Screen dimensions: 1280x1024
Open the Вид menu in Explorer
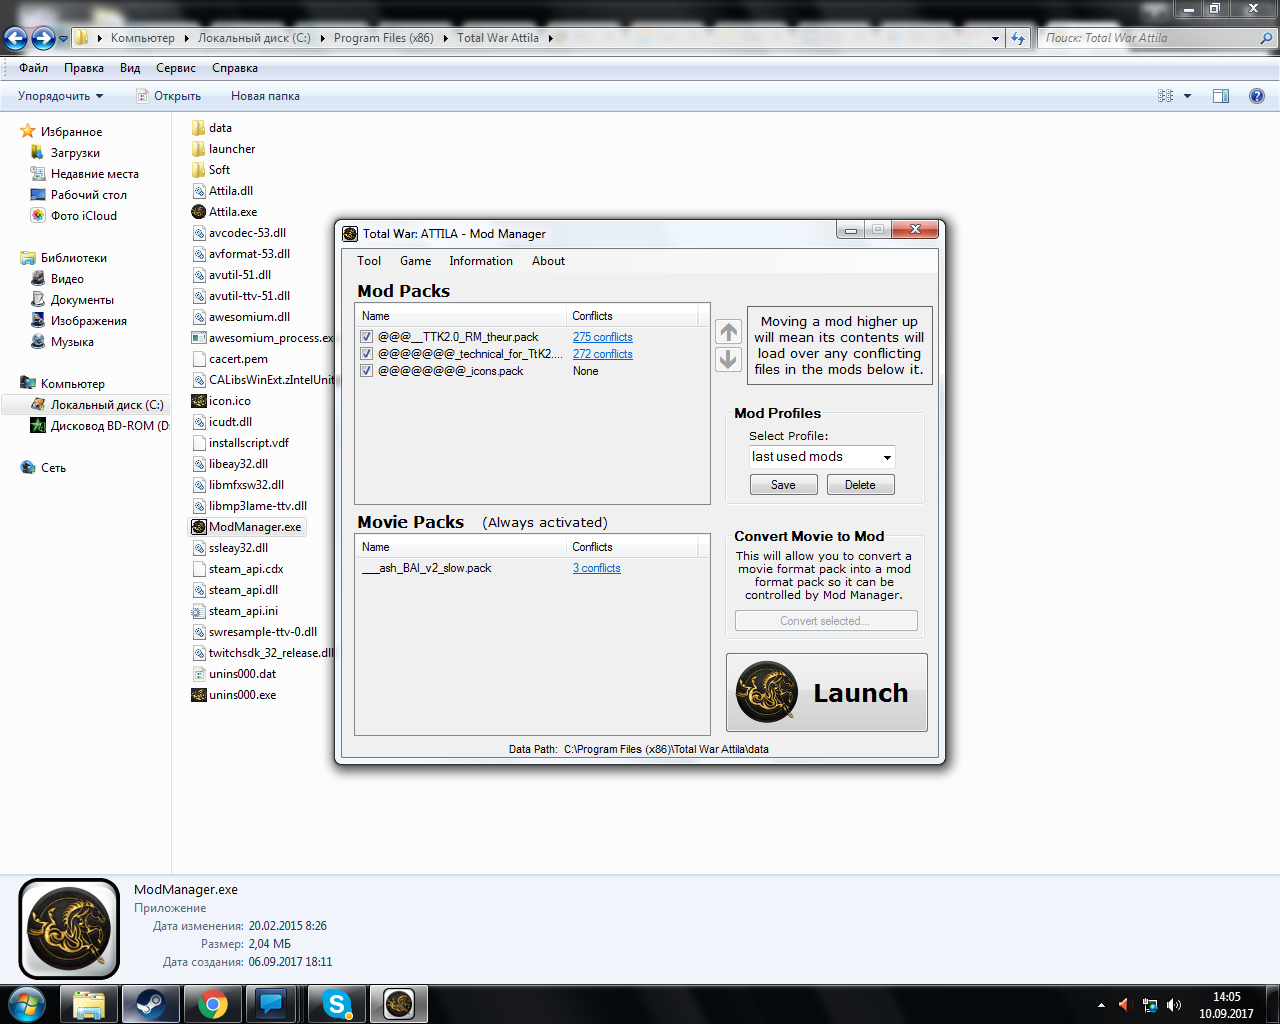(x=130, y=68)
